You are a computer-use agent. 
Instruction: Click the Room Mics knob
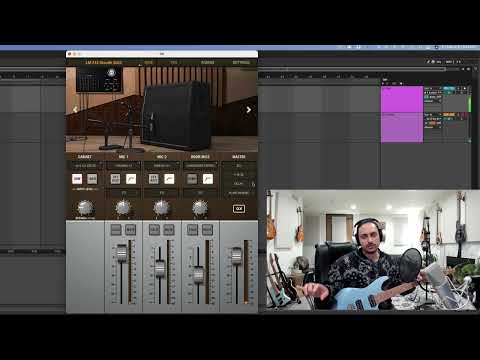[x=200, y=208]
